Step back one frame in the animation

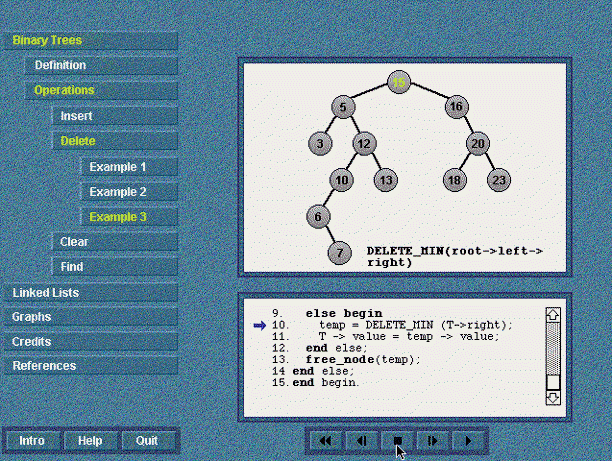[x=361, y=441]
